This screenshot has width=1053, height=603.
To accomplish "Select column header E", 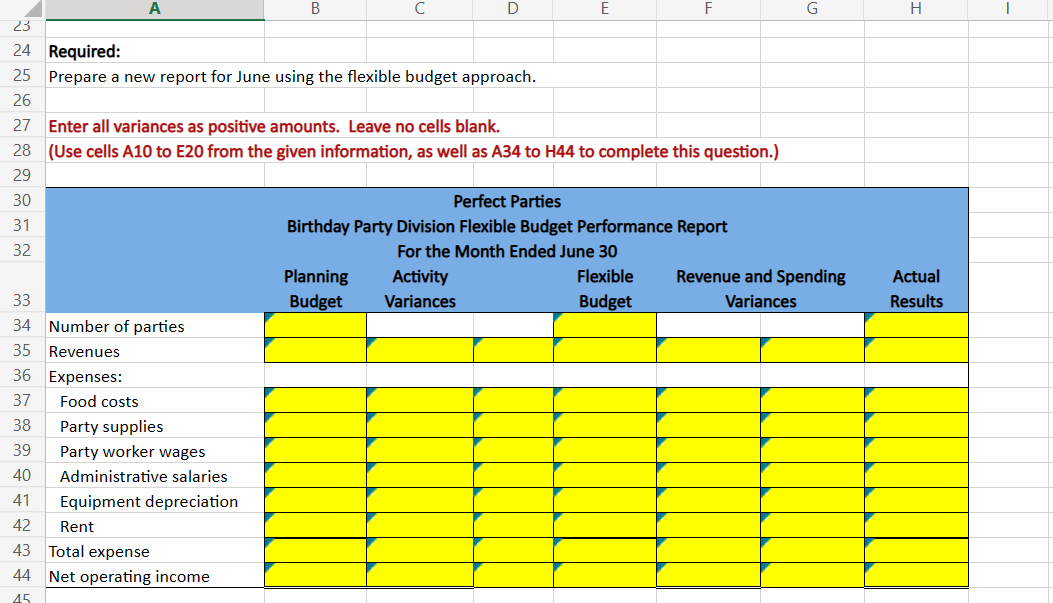I will coord(604,8).
